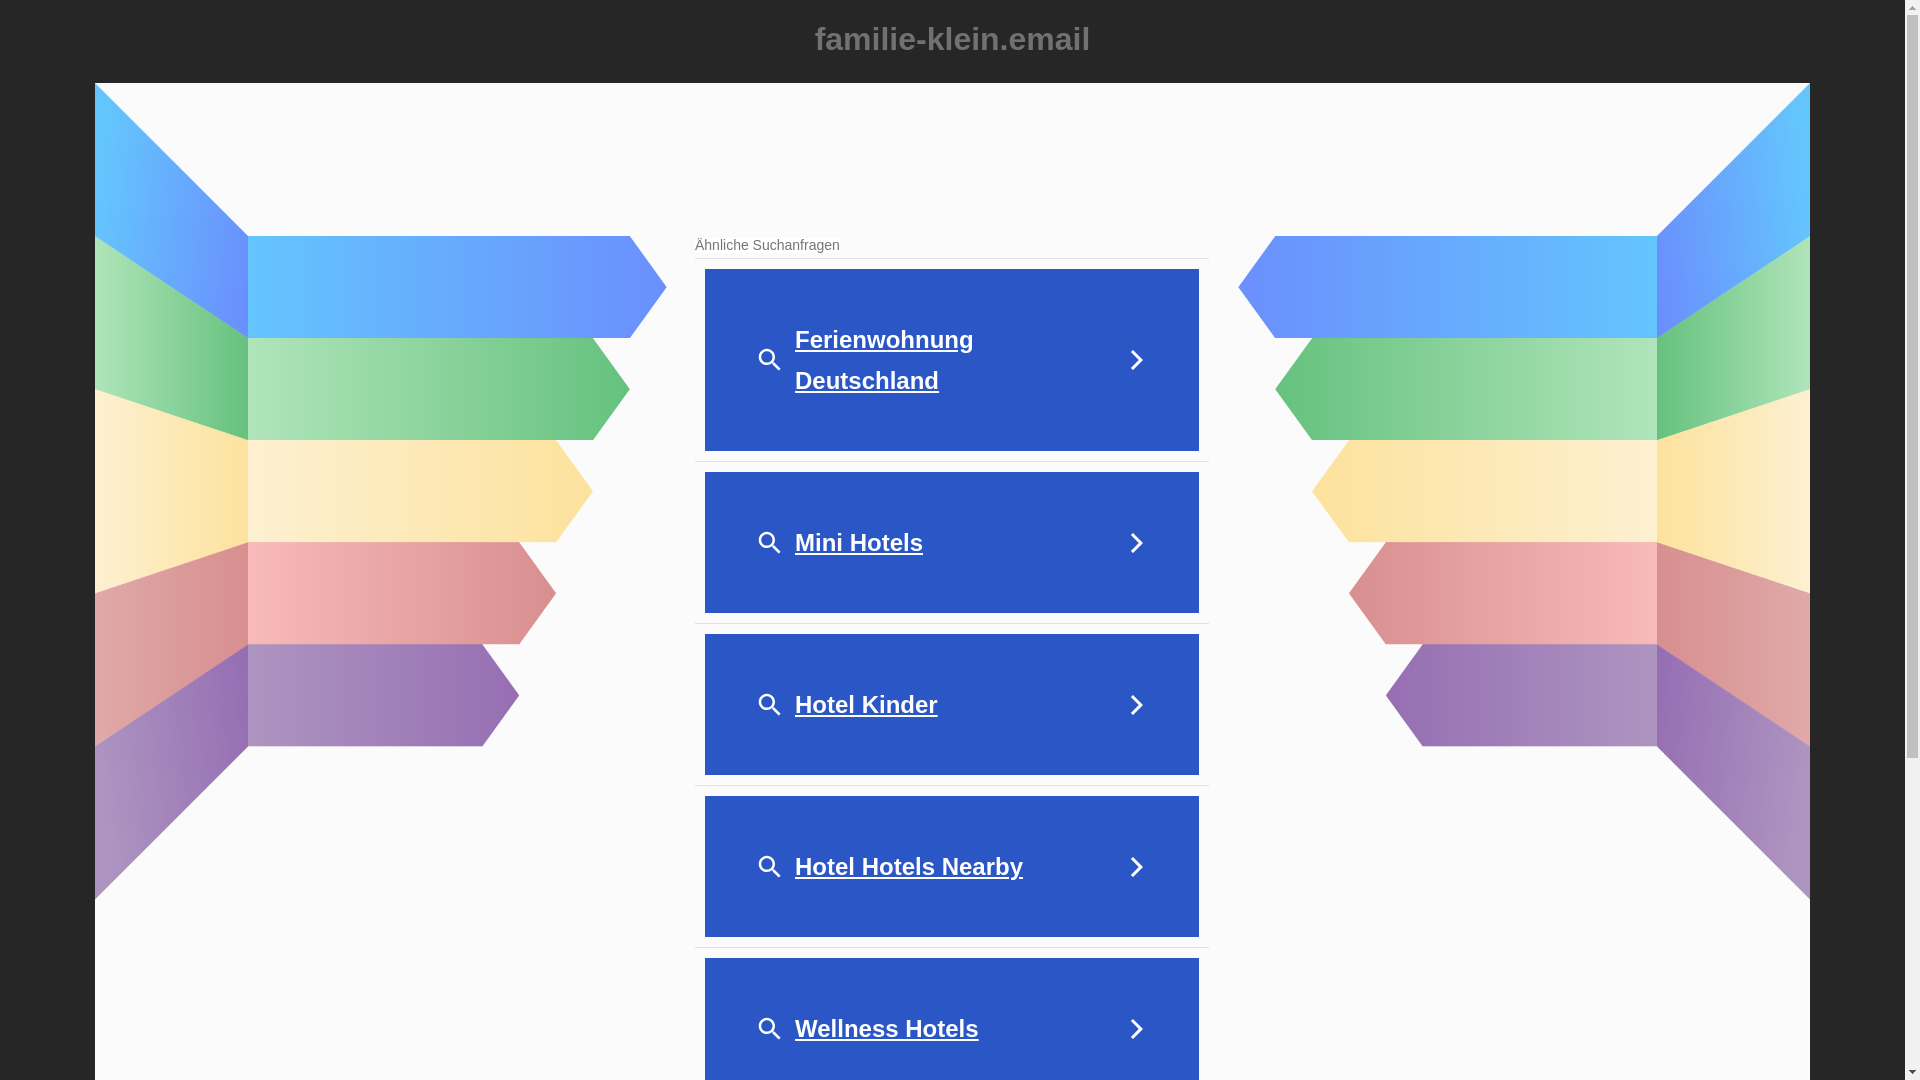The height and width of the screenshot is (1080, 1920).
Task: Open the Hotel Hotels Nearby link
Action: click(x=909, y=867)
